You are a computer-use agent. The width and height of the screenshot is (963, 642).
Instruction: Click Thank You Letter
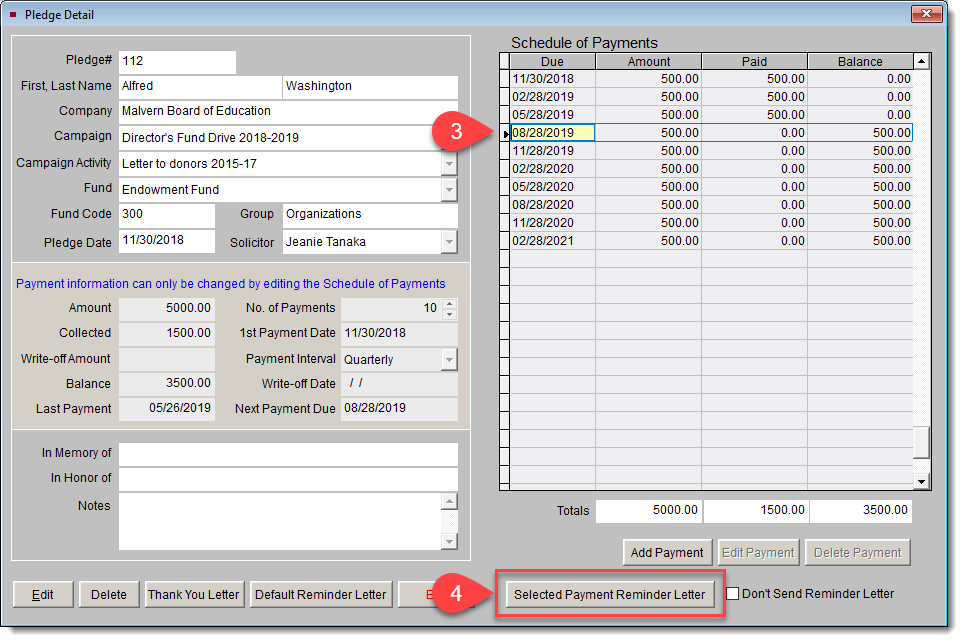pyautogui.click(x=194, y=594)
